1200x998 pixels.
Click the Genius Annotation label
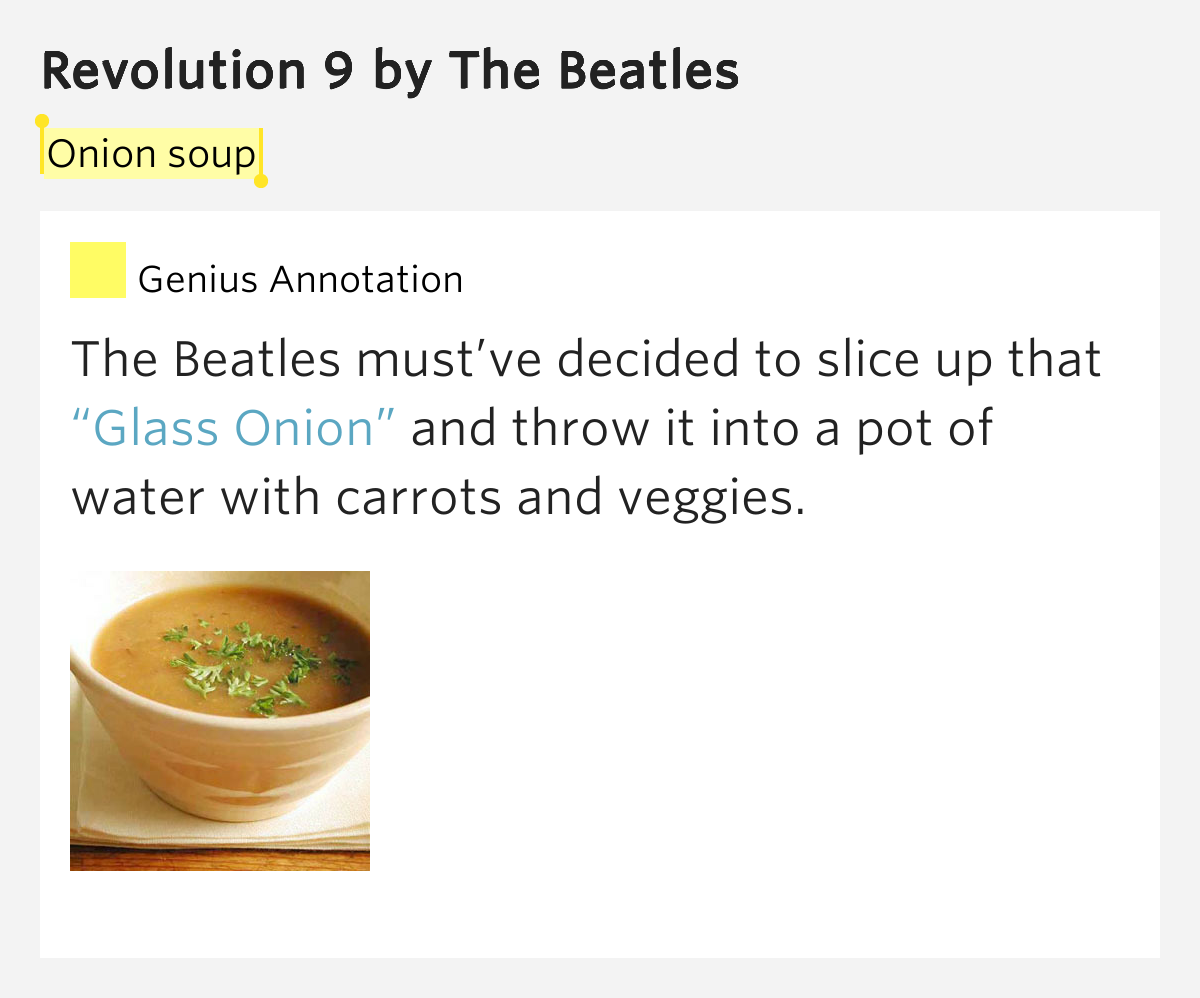[x=300, y=280]
